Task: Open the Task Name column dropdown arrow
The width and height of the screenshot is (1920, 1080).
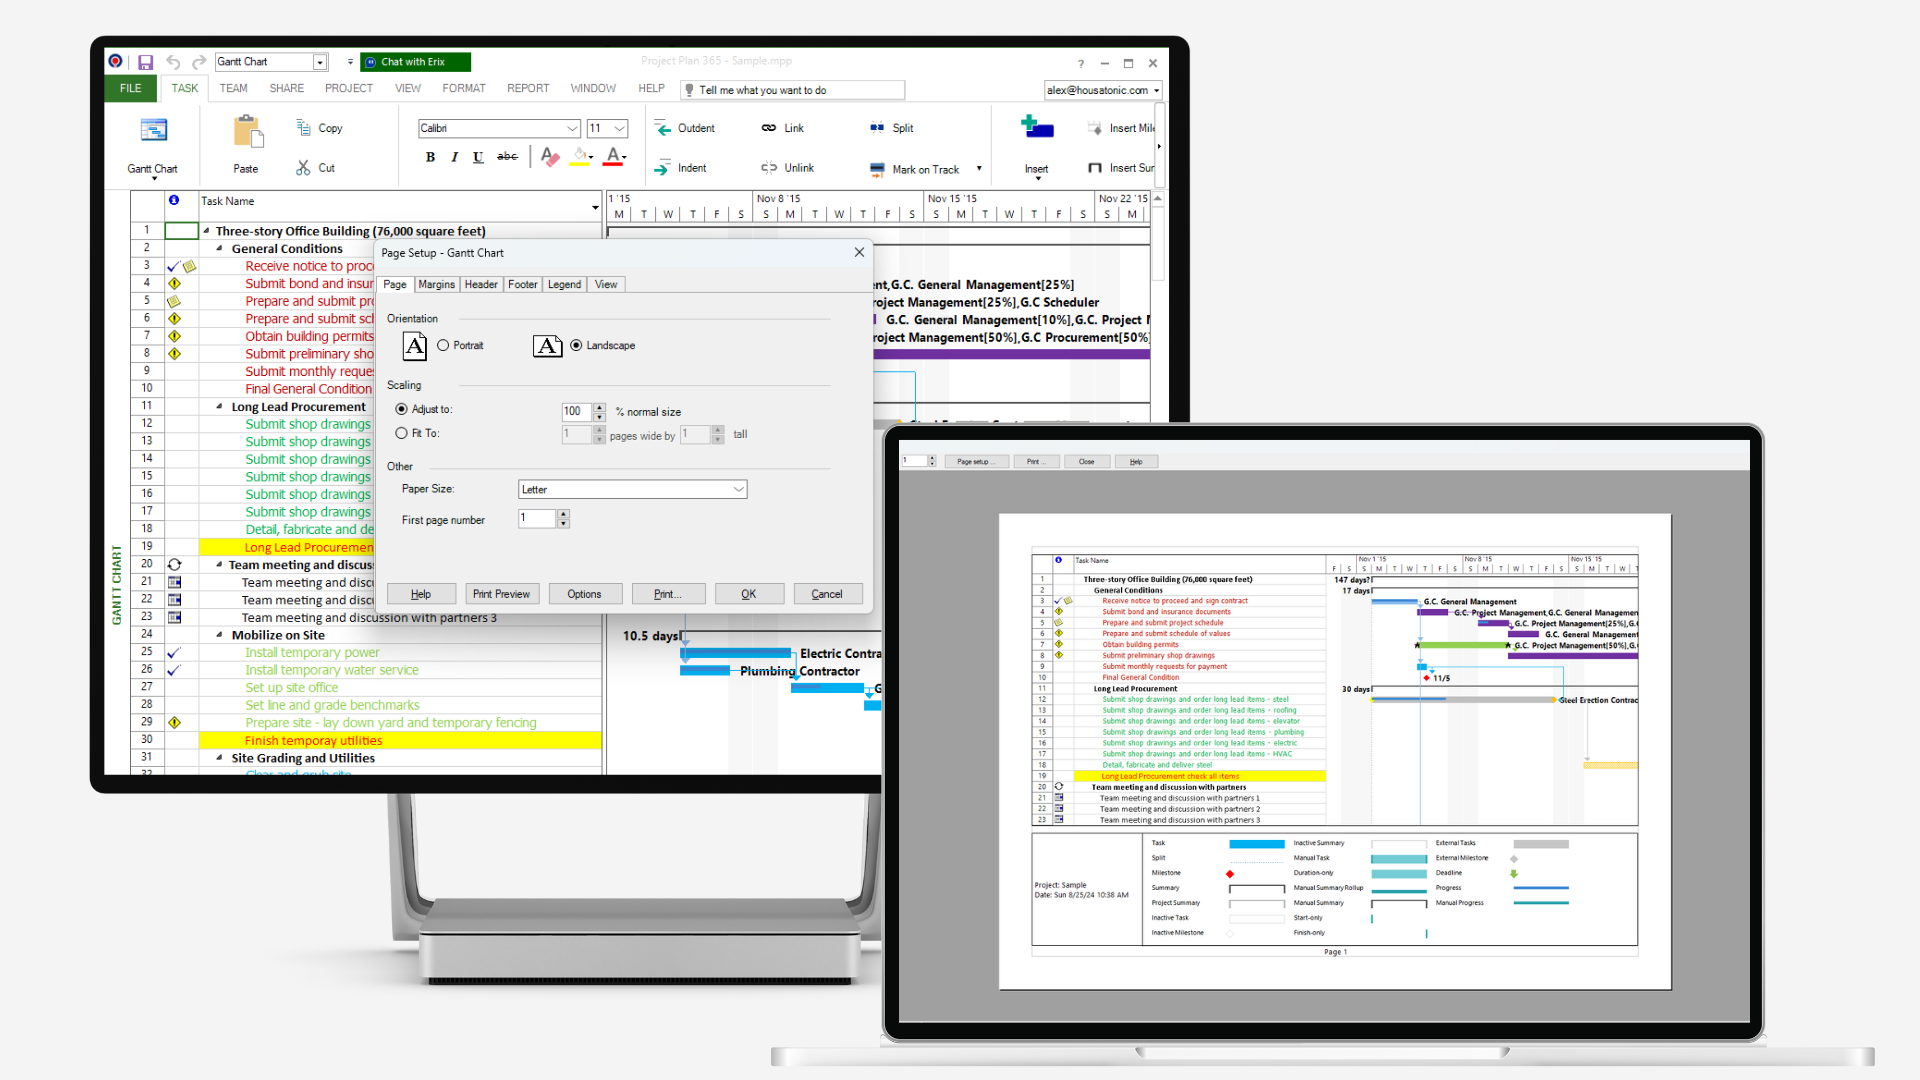Action: coord(595,207)
